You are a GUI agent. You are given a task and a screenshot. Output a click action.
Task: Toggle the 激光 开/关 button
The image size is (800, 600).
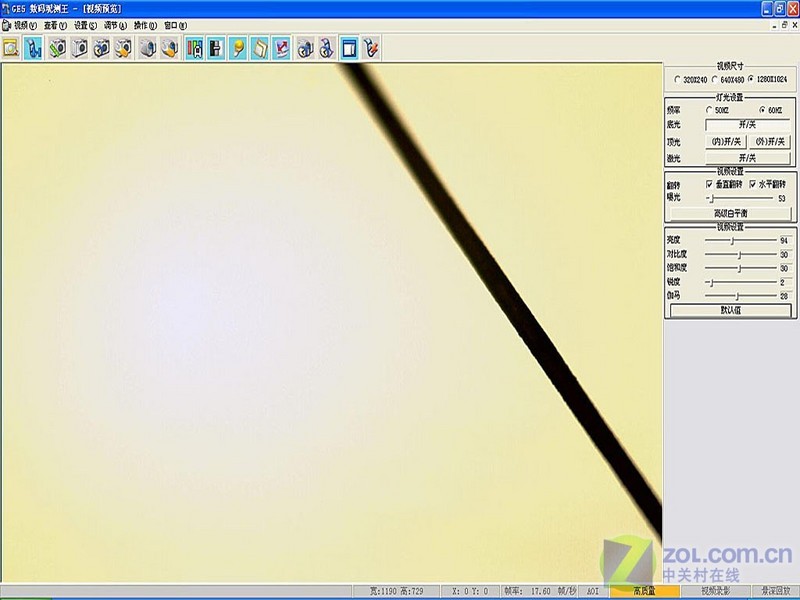coord(747,158)
